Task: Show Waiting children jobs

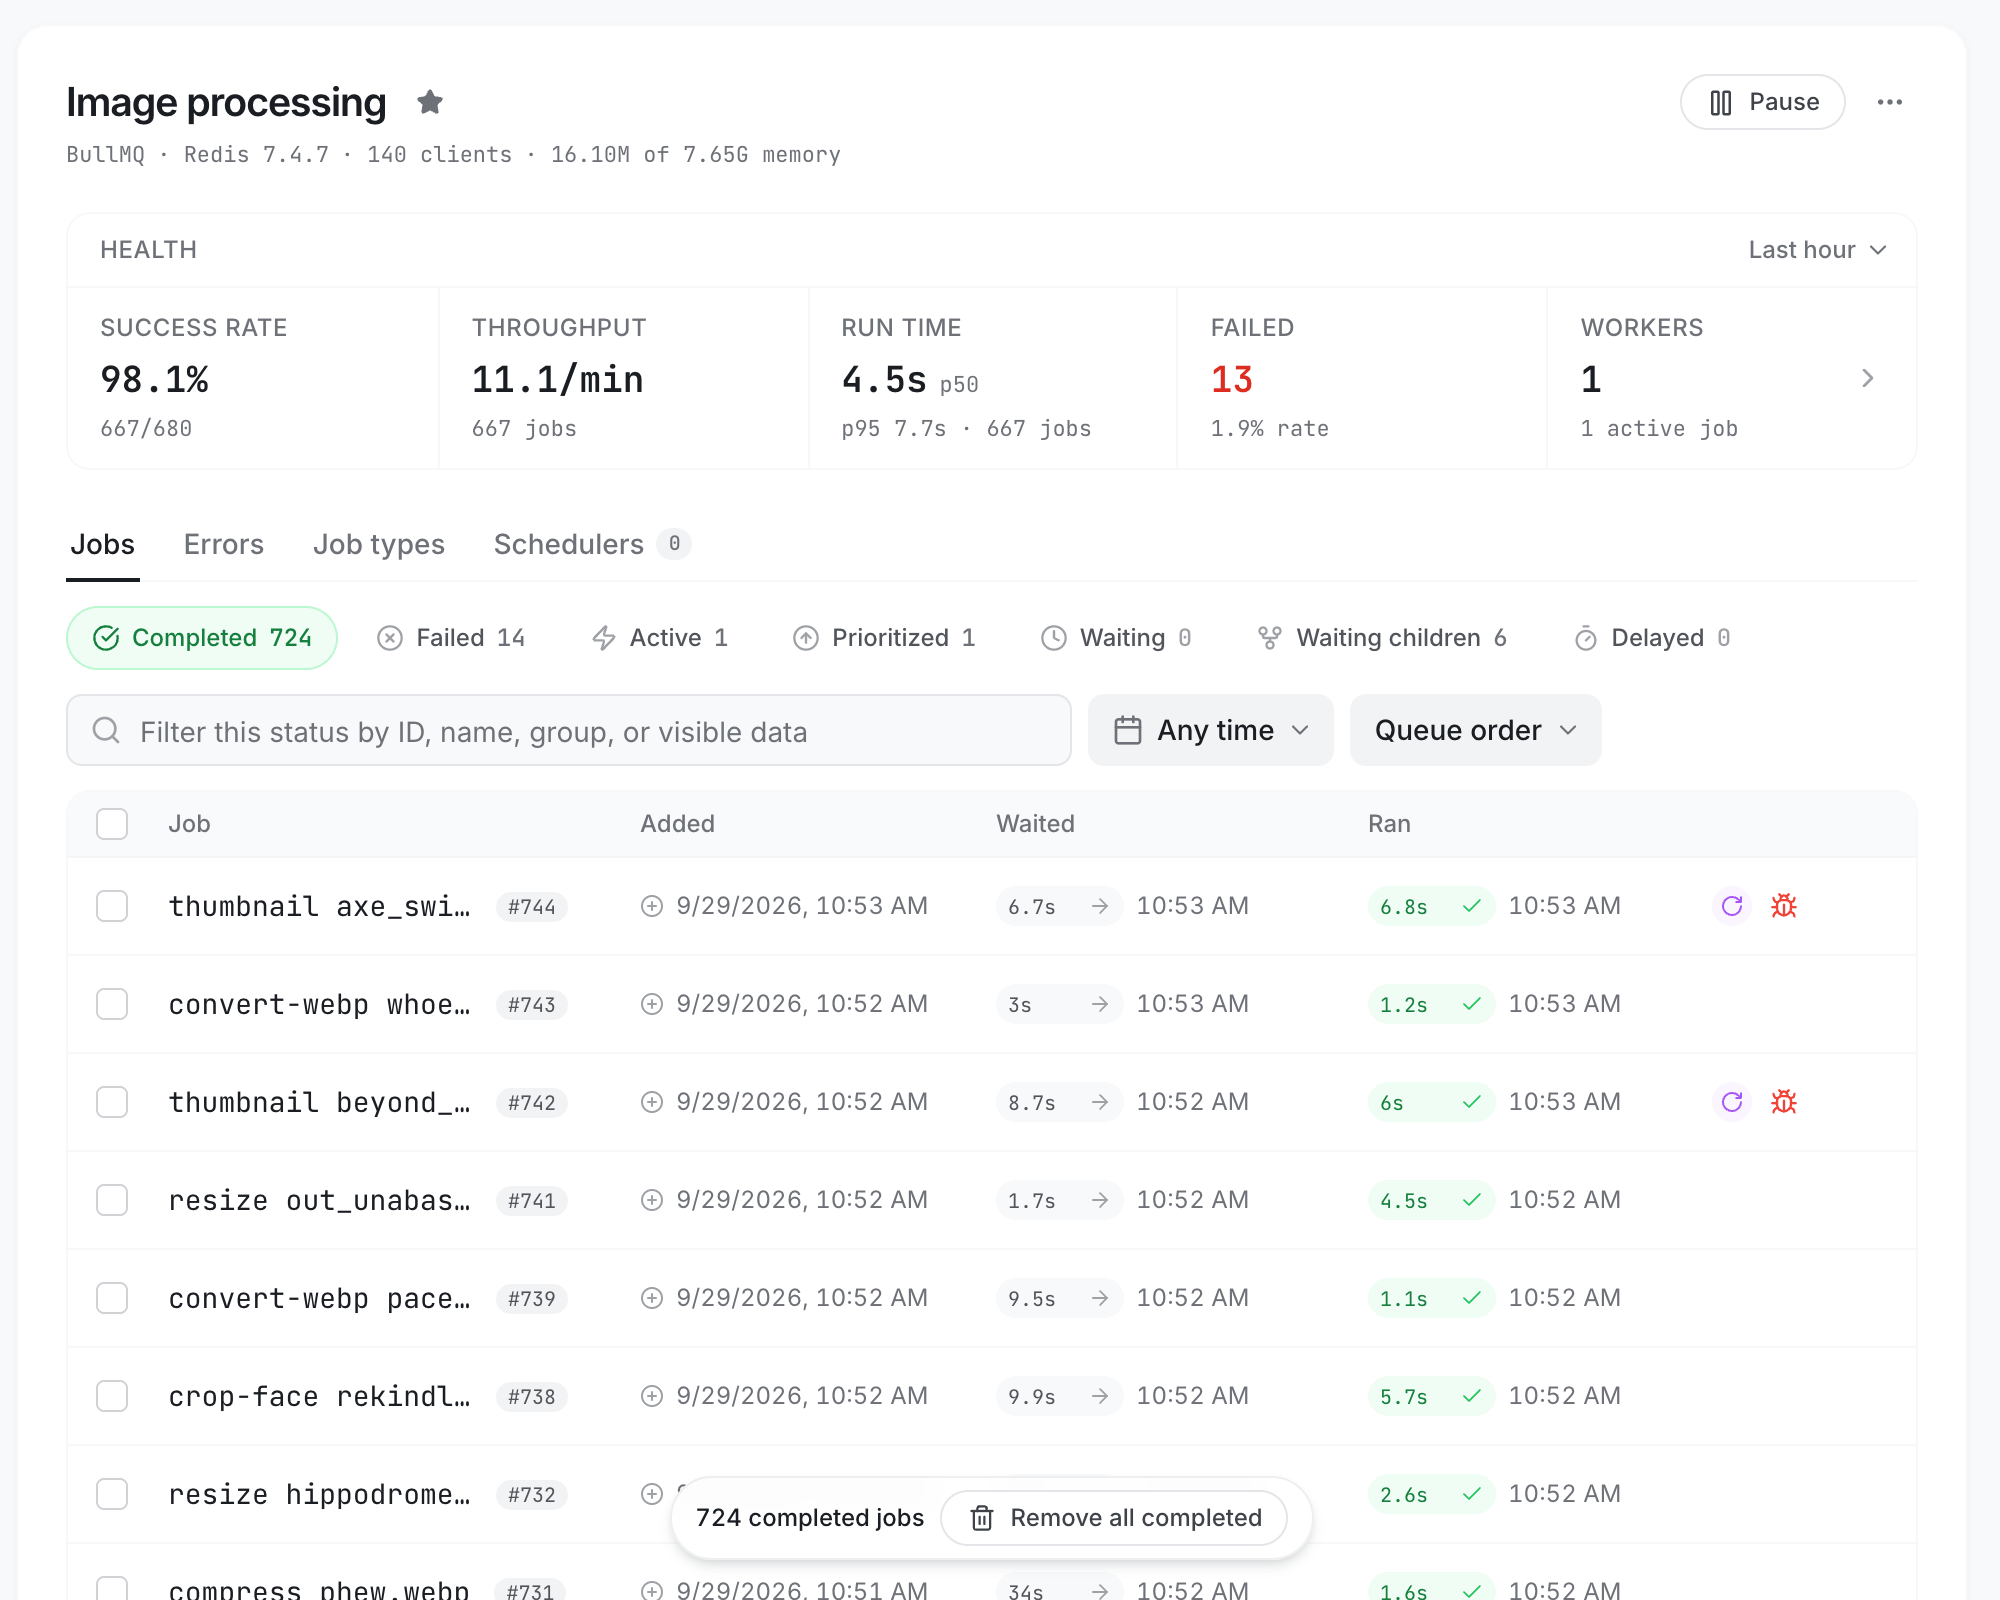Action: coord(1382,638)
